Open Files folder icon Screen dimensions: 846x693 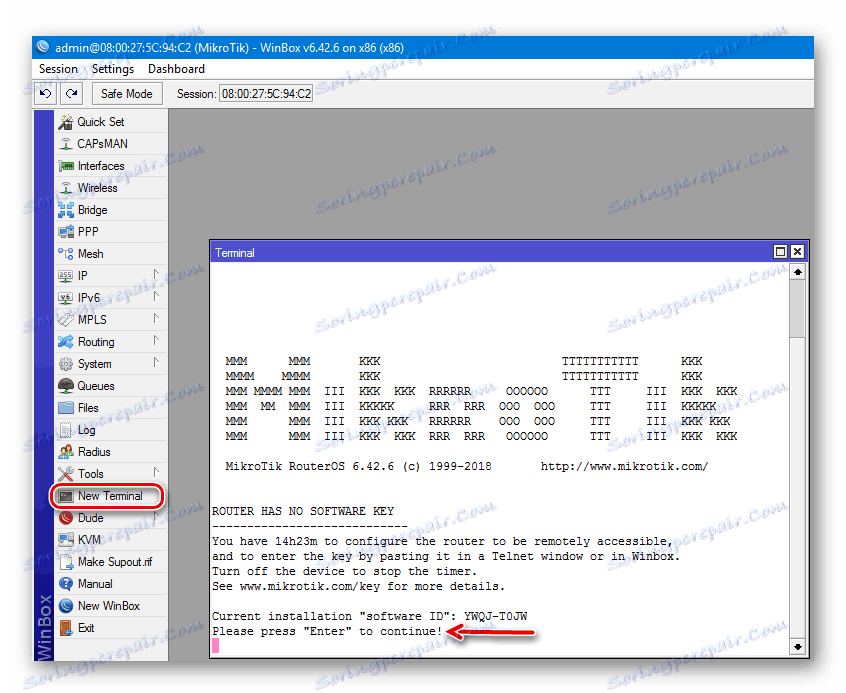click(66, 407)
